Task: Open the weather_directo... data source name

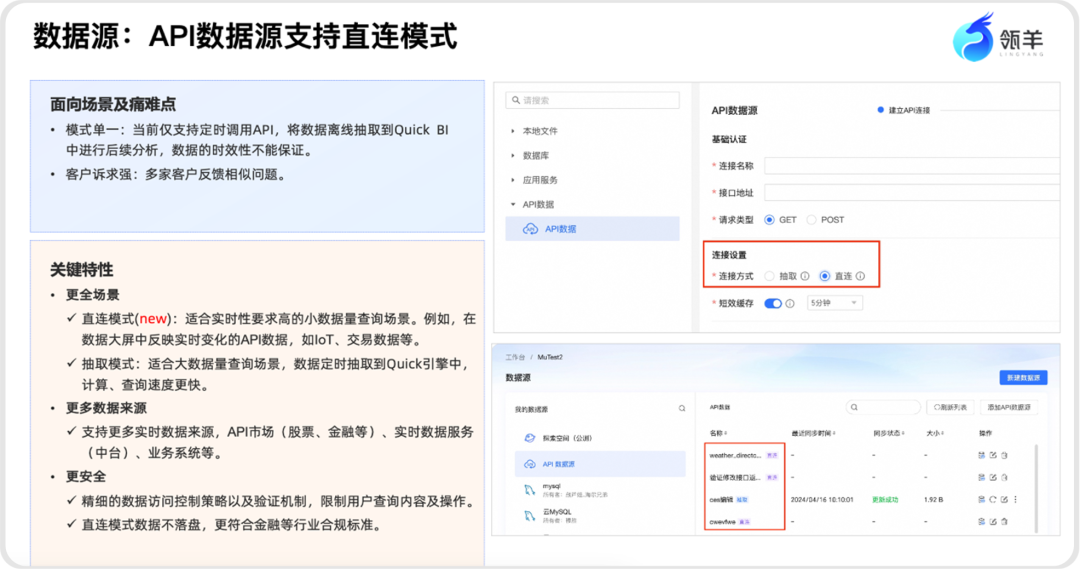Action: (735, 455)
